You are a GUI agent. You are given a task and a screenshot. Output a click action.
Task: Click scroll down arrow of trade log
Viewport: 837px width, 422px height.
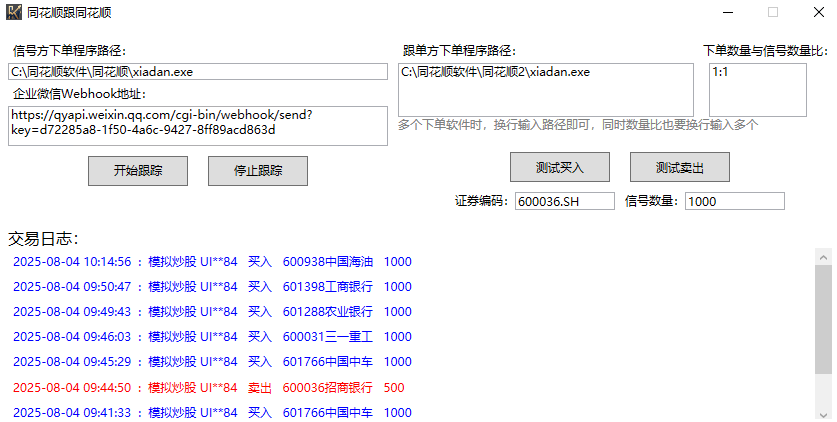pos(823,415)
